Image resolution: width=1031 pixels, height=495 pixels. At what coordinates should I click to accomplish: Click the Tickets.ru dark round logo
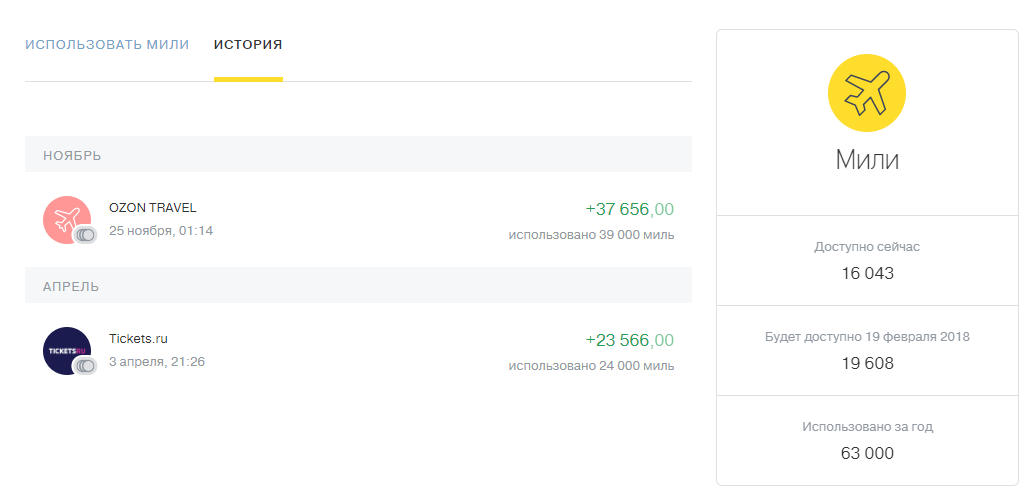point(66,350)
